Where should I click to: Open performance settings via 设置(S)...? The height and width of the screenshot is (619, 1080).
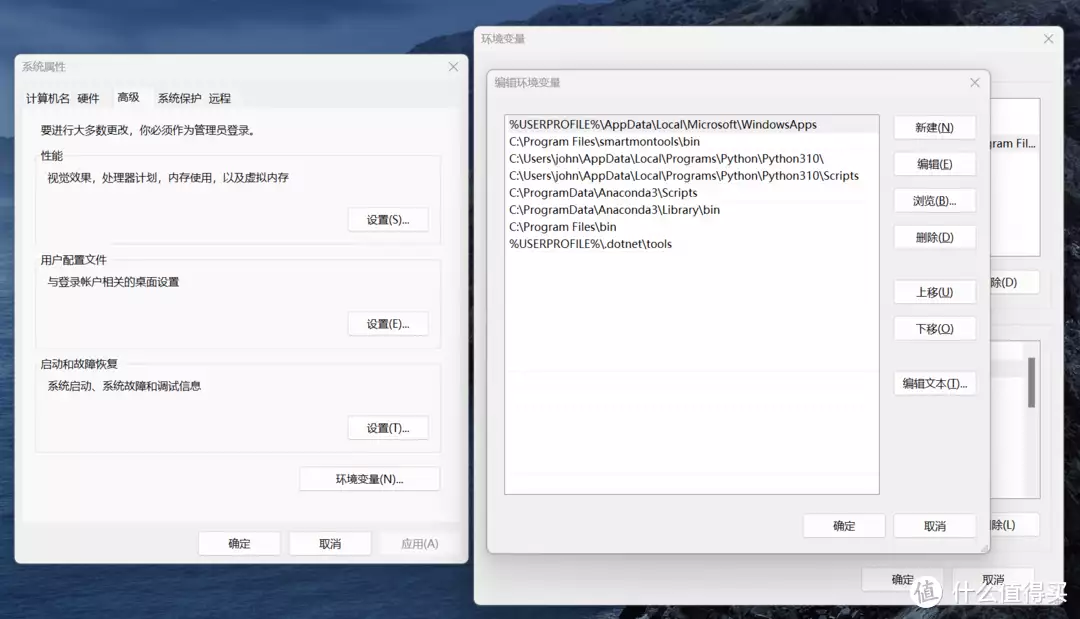click(388, 220)
